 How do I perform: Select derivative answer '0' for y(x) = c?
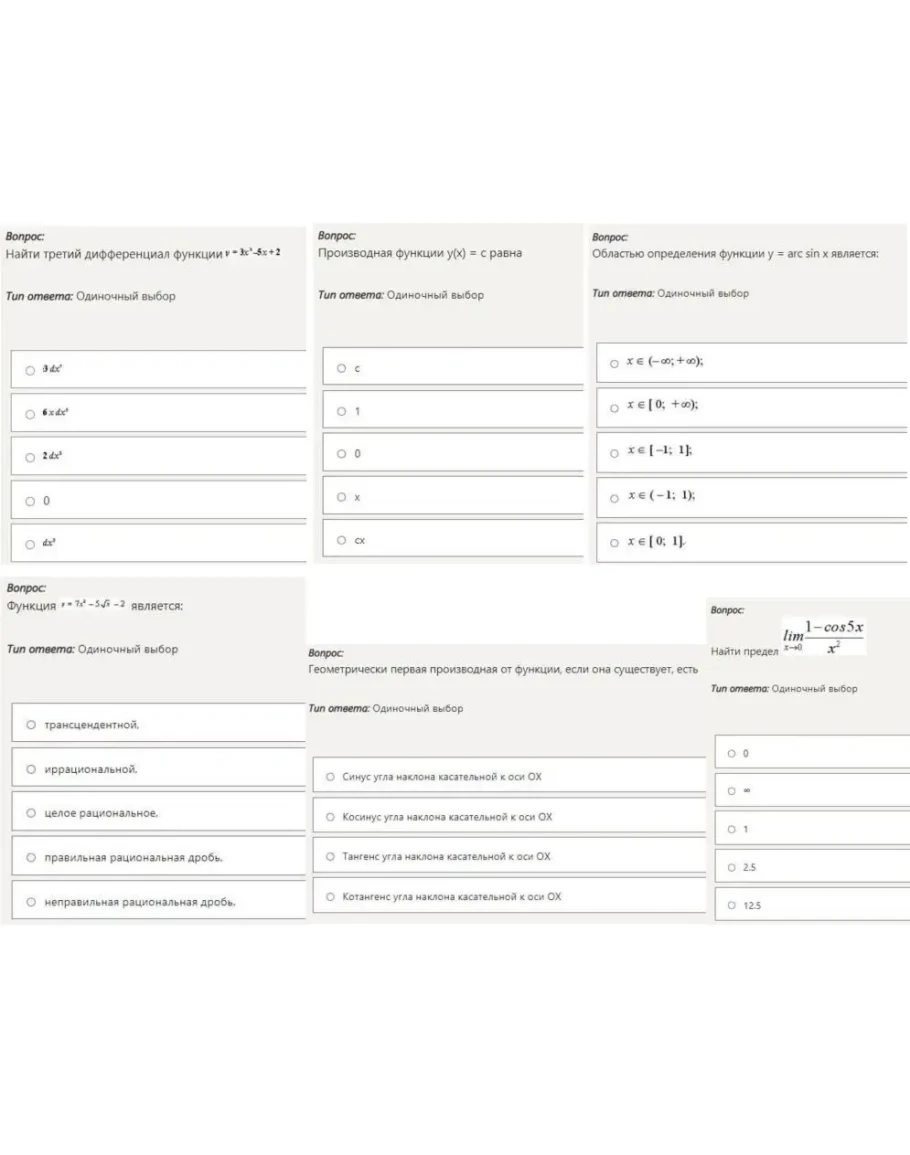click(342, 454)
